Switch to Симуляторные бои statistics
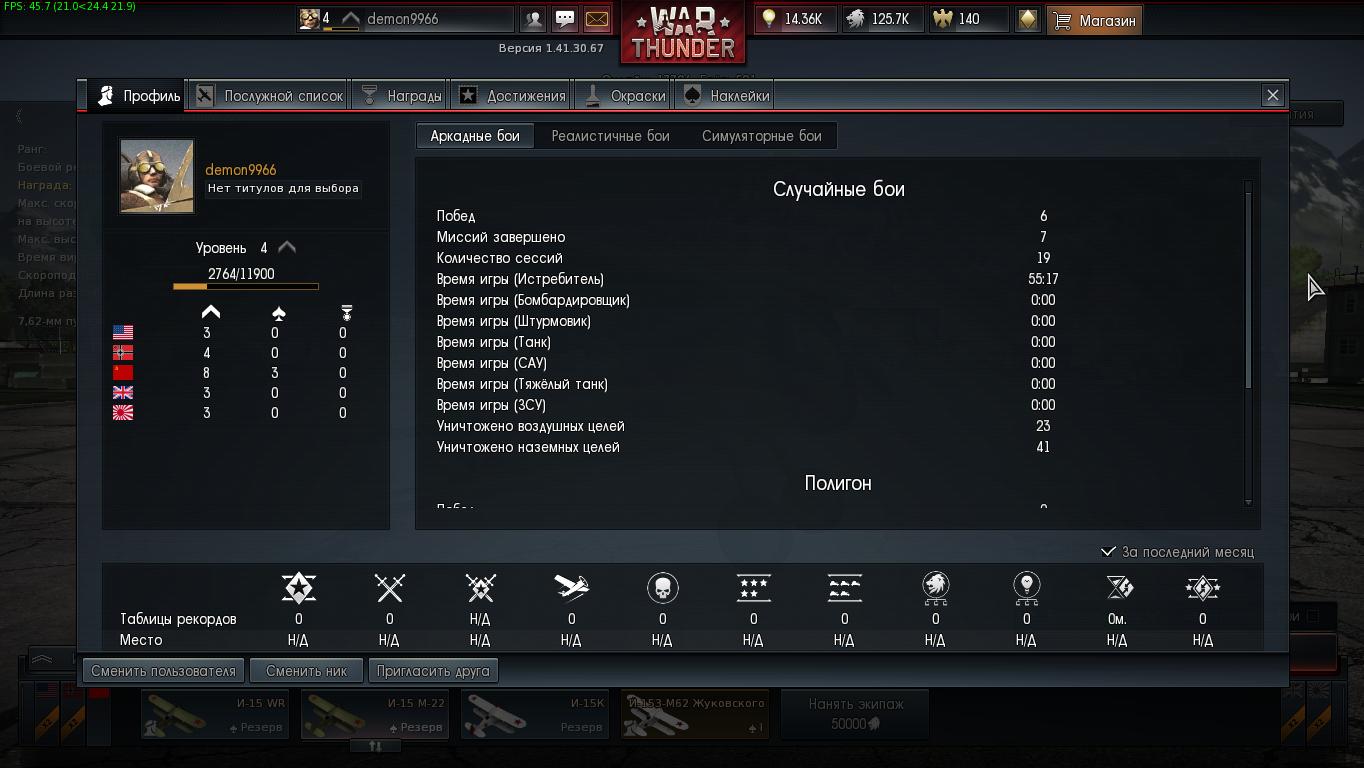 coord(762,136)
